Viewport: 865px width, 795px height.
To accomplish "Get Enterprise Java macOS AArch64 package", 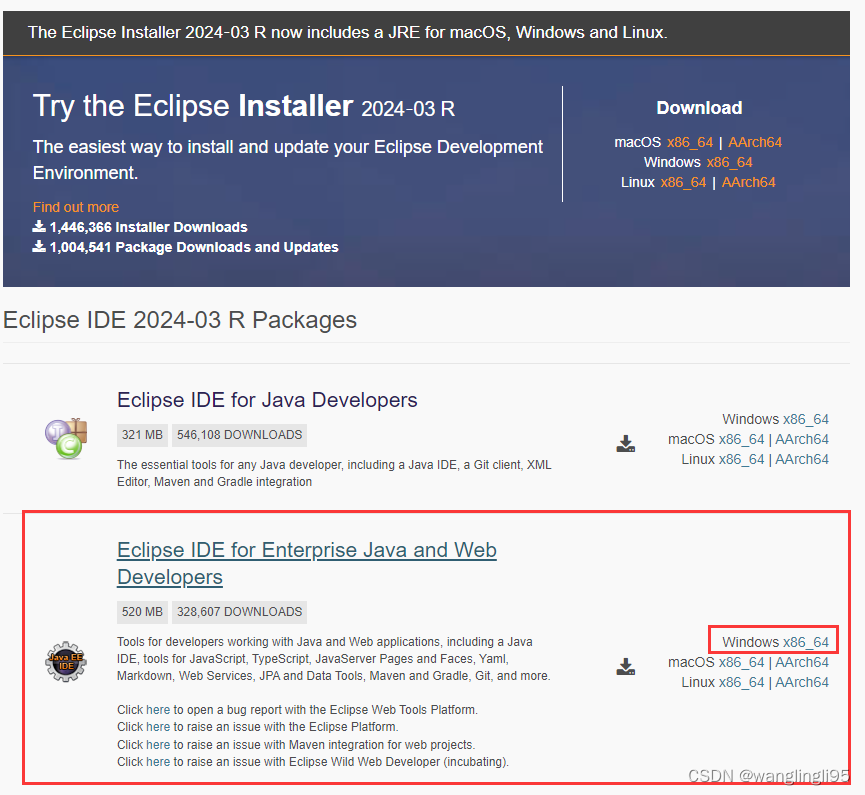I will tap(802, 662).
